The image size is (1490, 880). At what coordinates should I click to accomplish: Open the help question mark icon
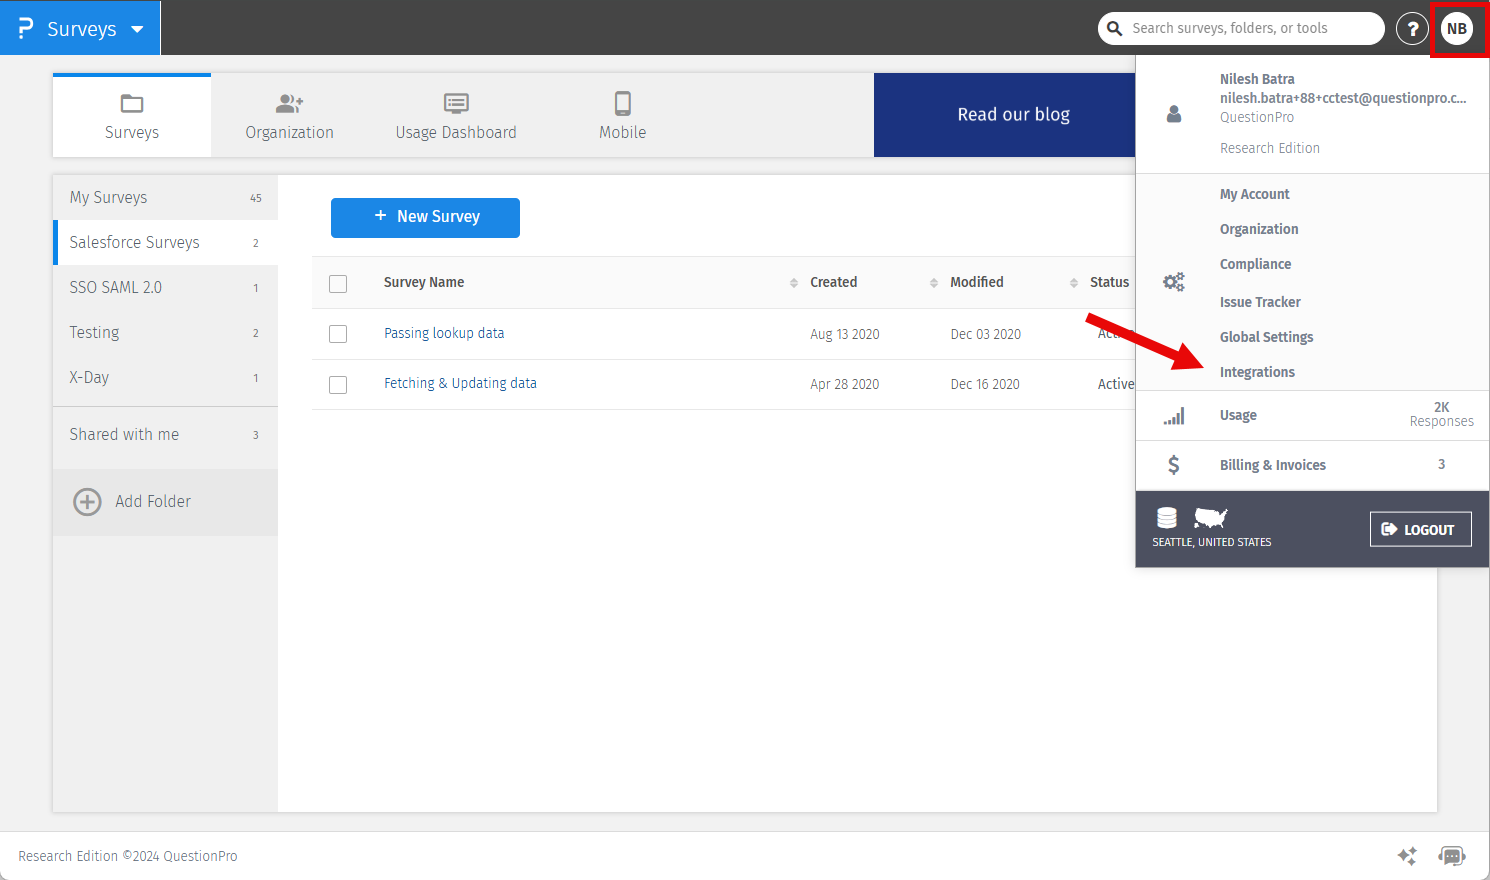(1412, 29)
